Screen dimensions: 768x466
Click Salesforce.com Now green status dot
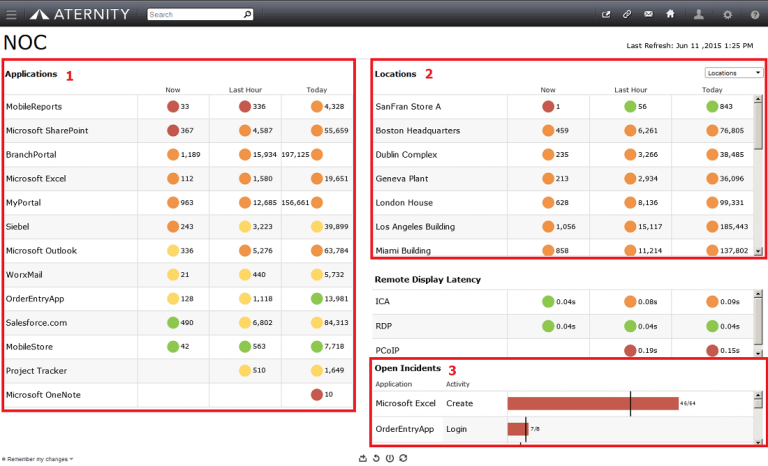point(173,322)
